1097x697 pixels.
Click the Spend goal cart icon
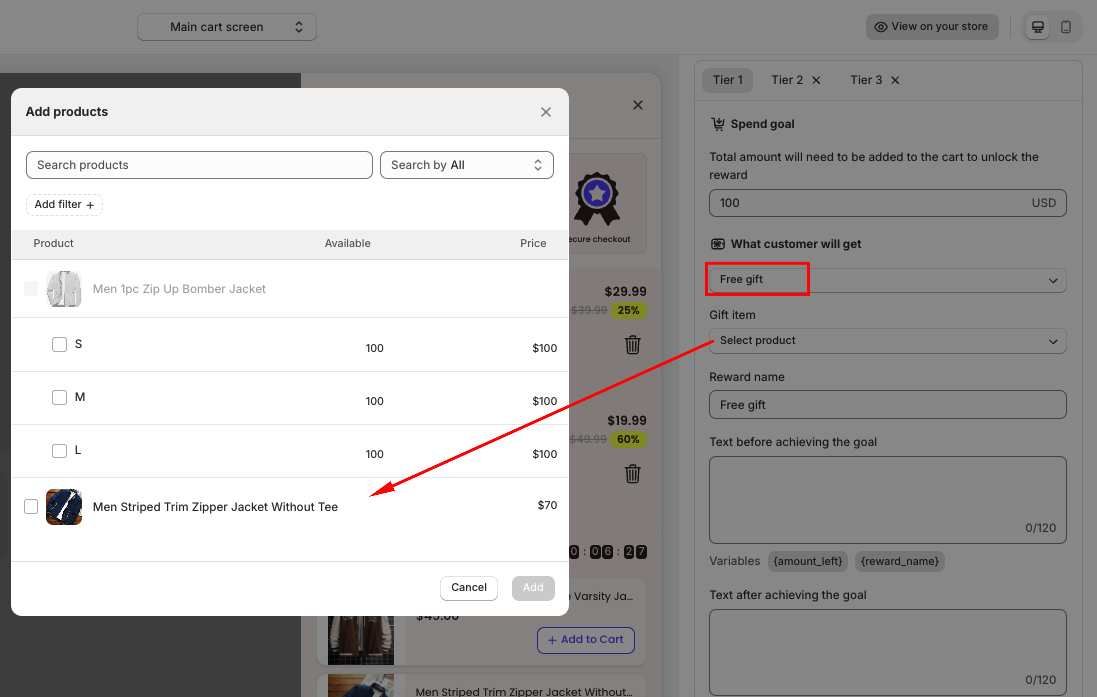[718, 124]
